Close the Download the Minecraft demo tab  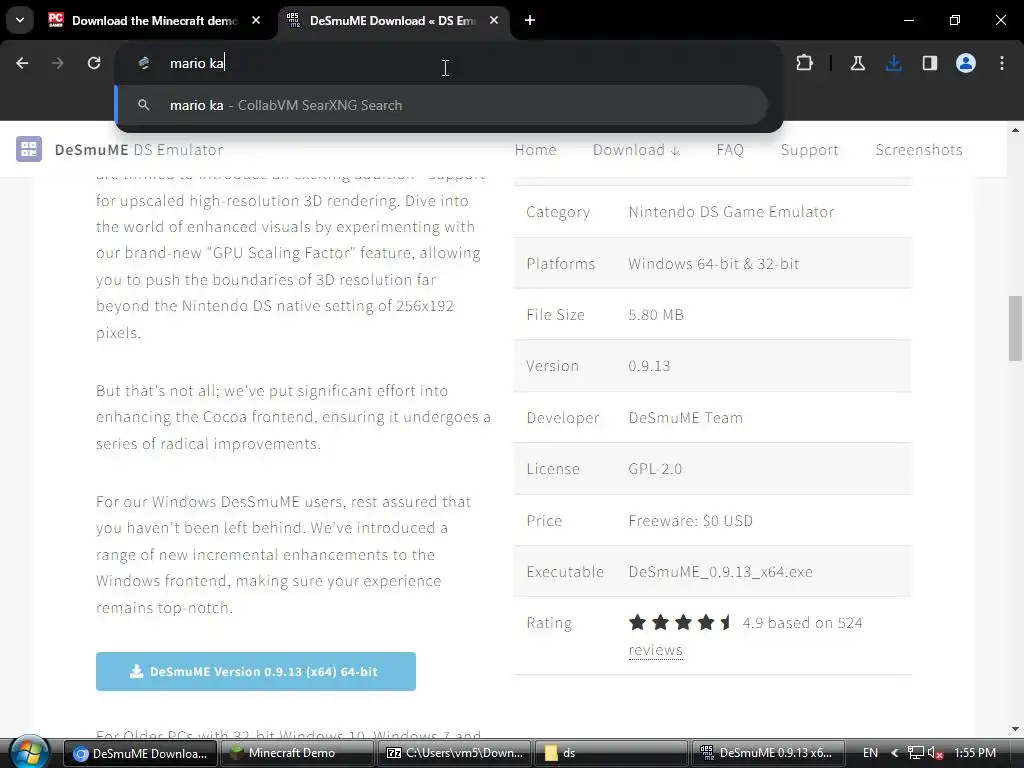click(256, 20)
